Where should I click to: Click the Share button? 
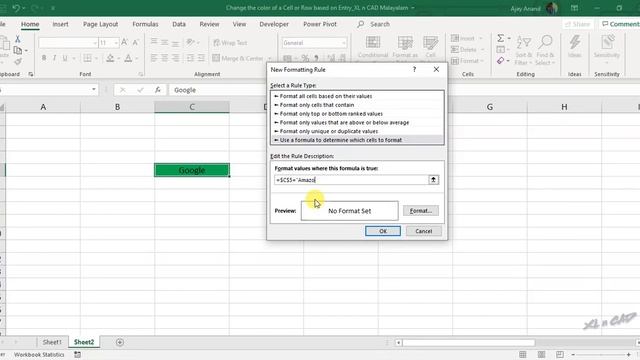(x=578, y=24)
